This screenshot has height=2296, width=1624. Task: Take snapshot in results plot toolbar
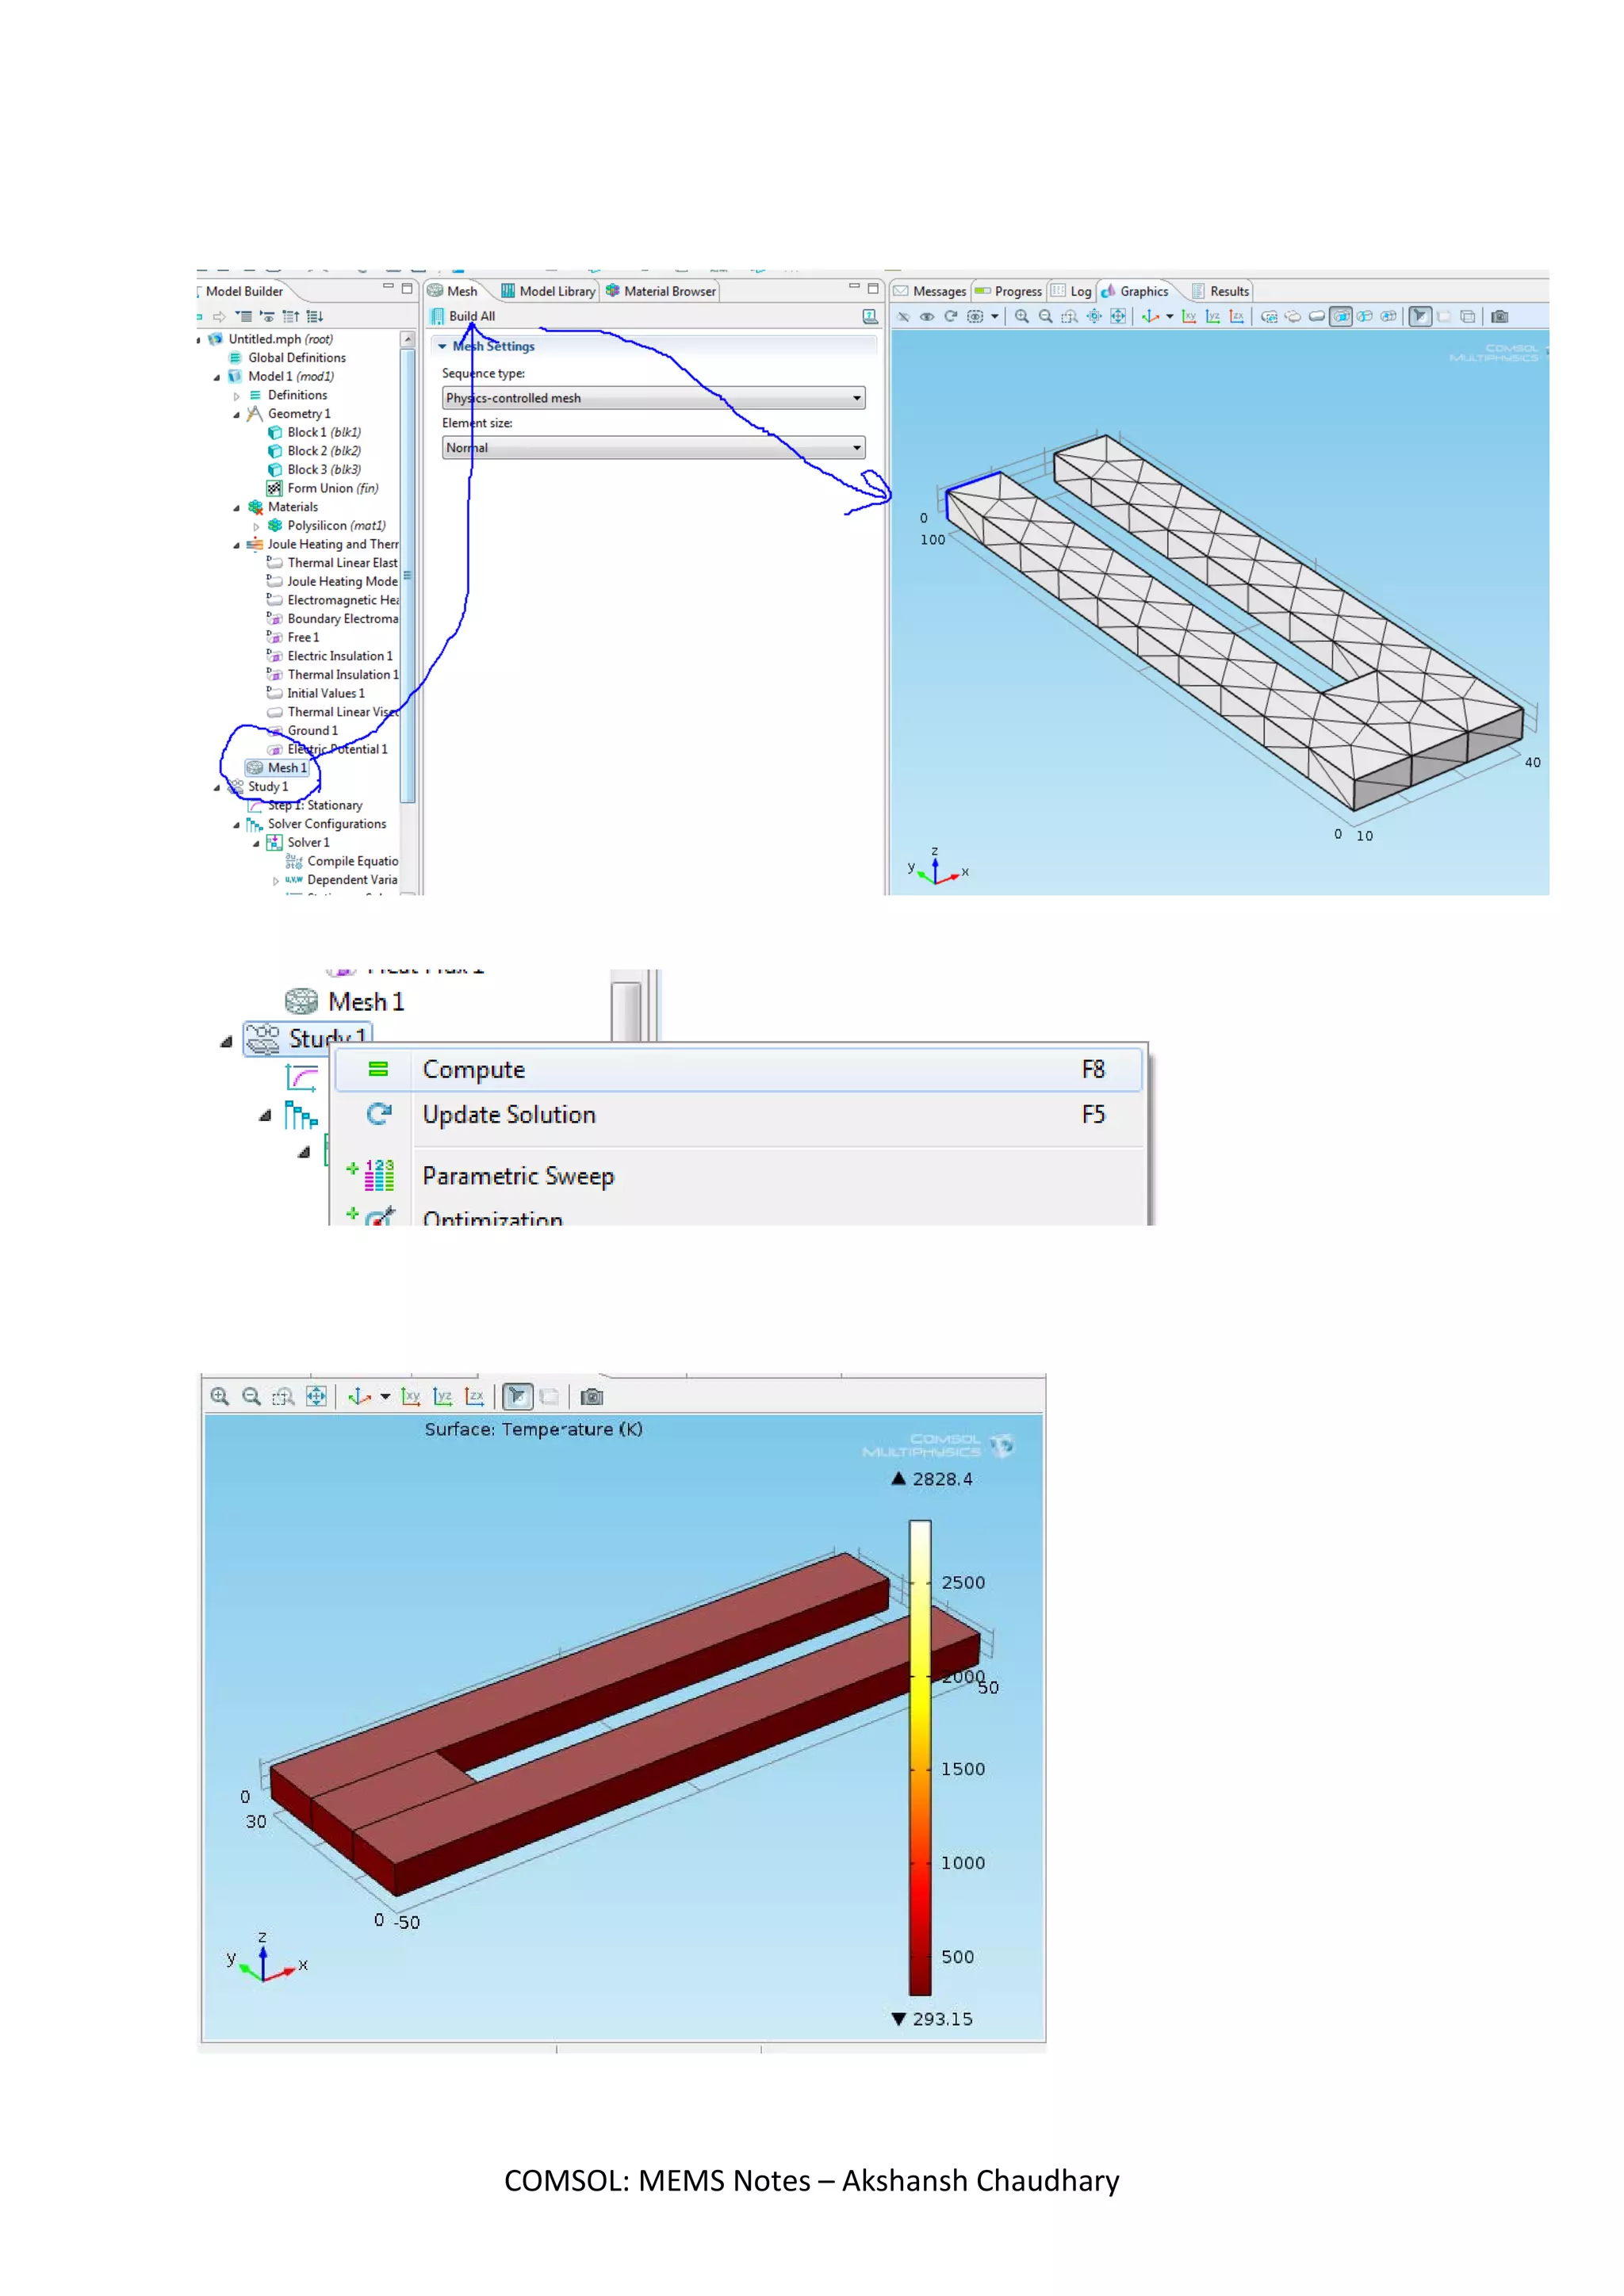(592, 1397)
